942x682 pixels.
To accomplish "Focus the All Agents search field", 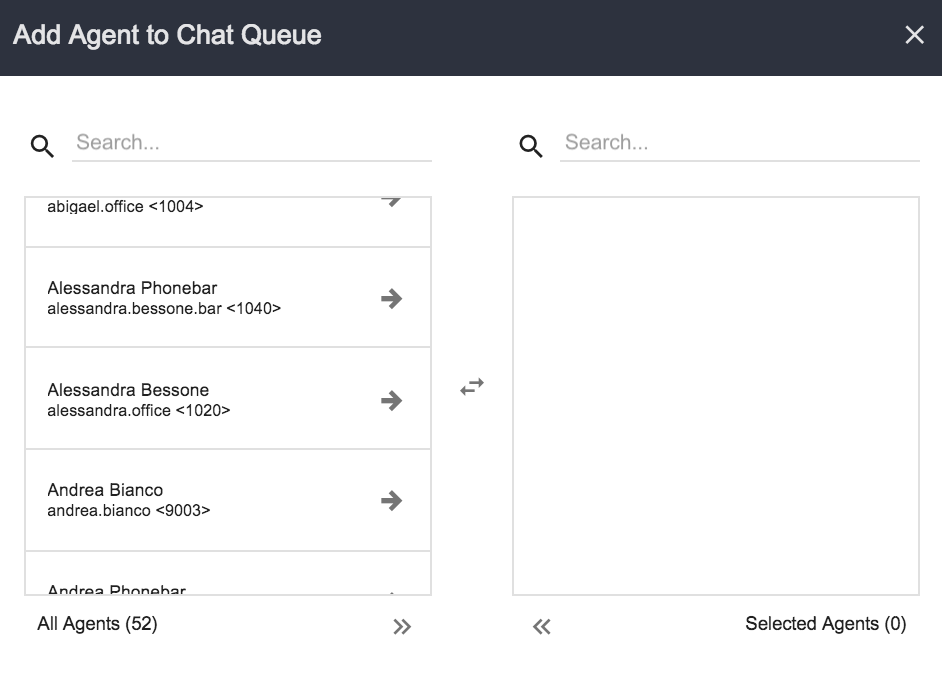I will click(252, 143).
